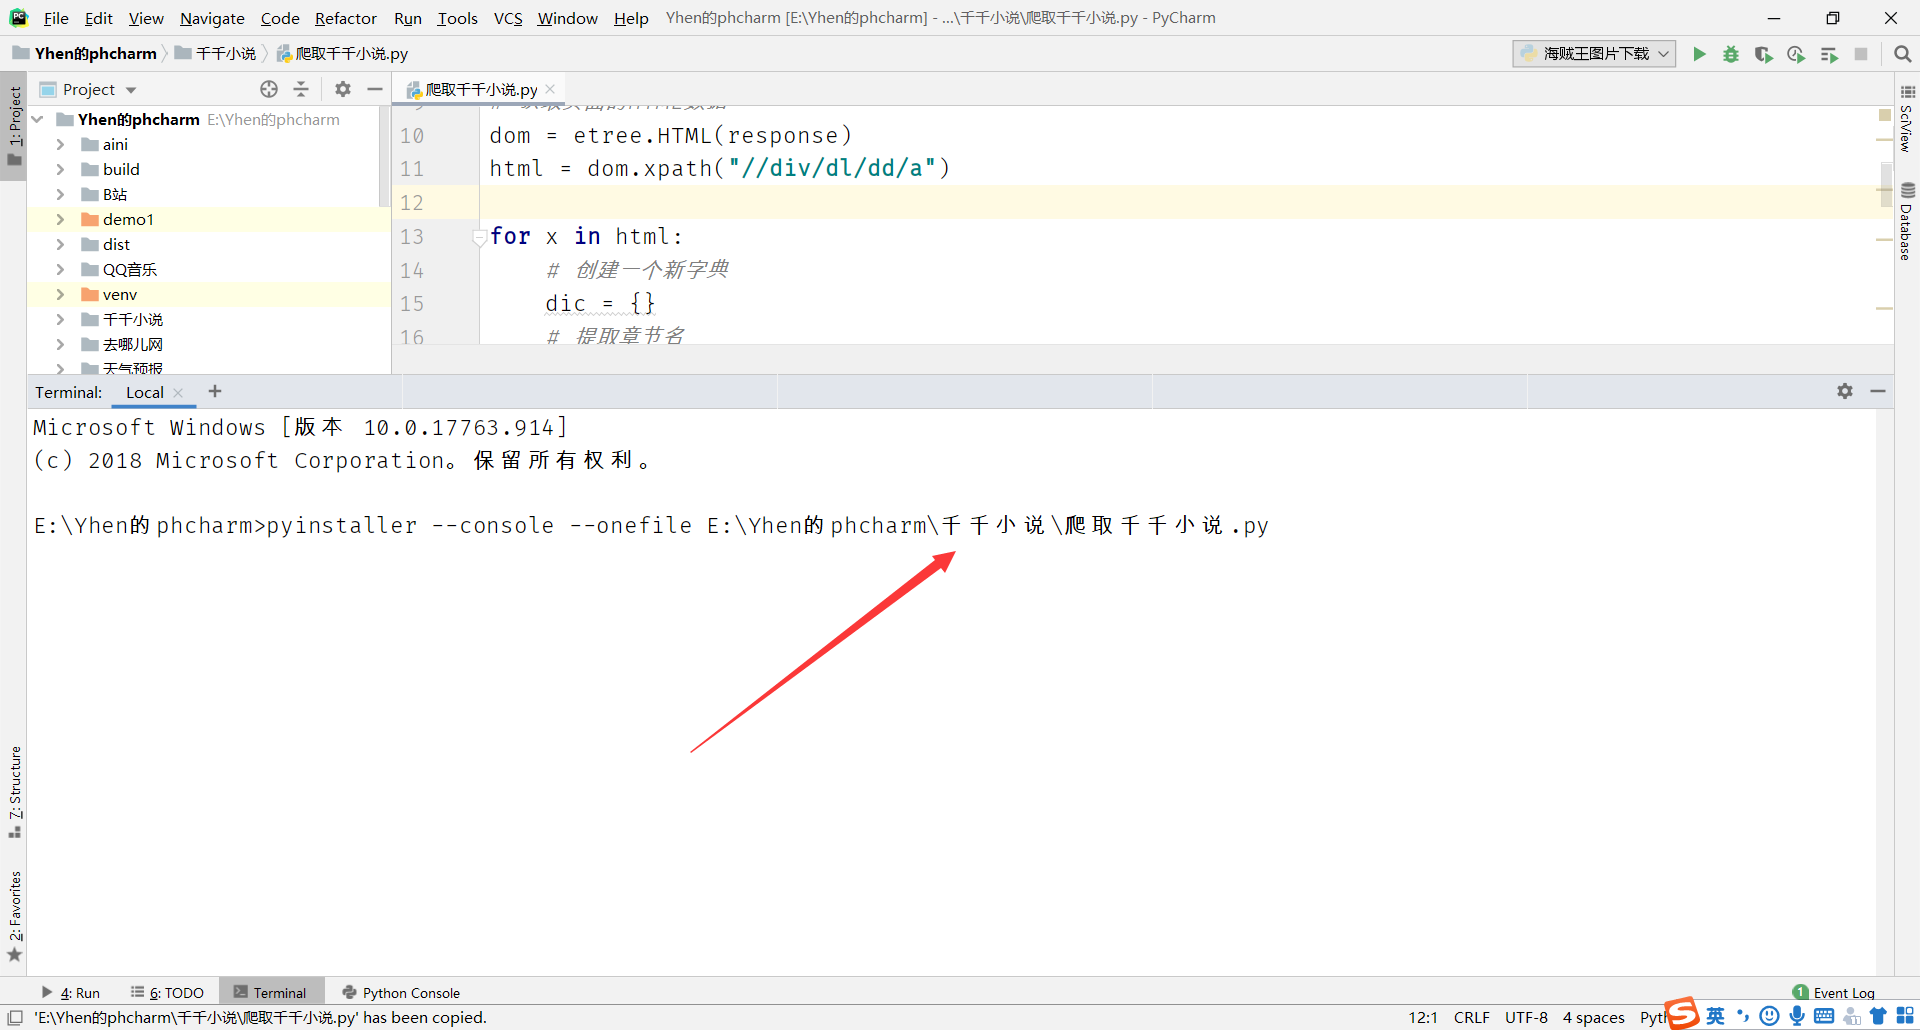Open the Tools menu

tap(457, 18)
